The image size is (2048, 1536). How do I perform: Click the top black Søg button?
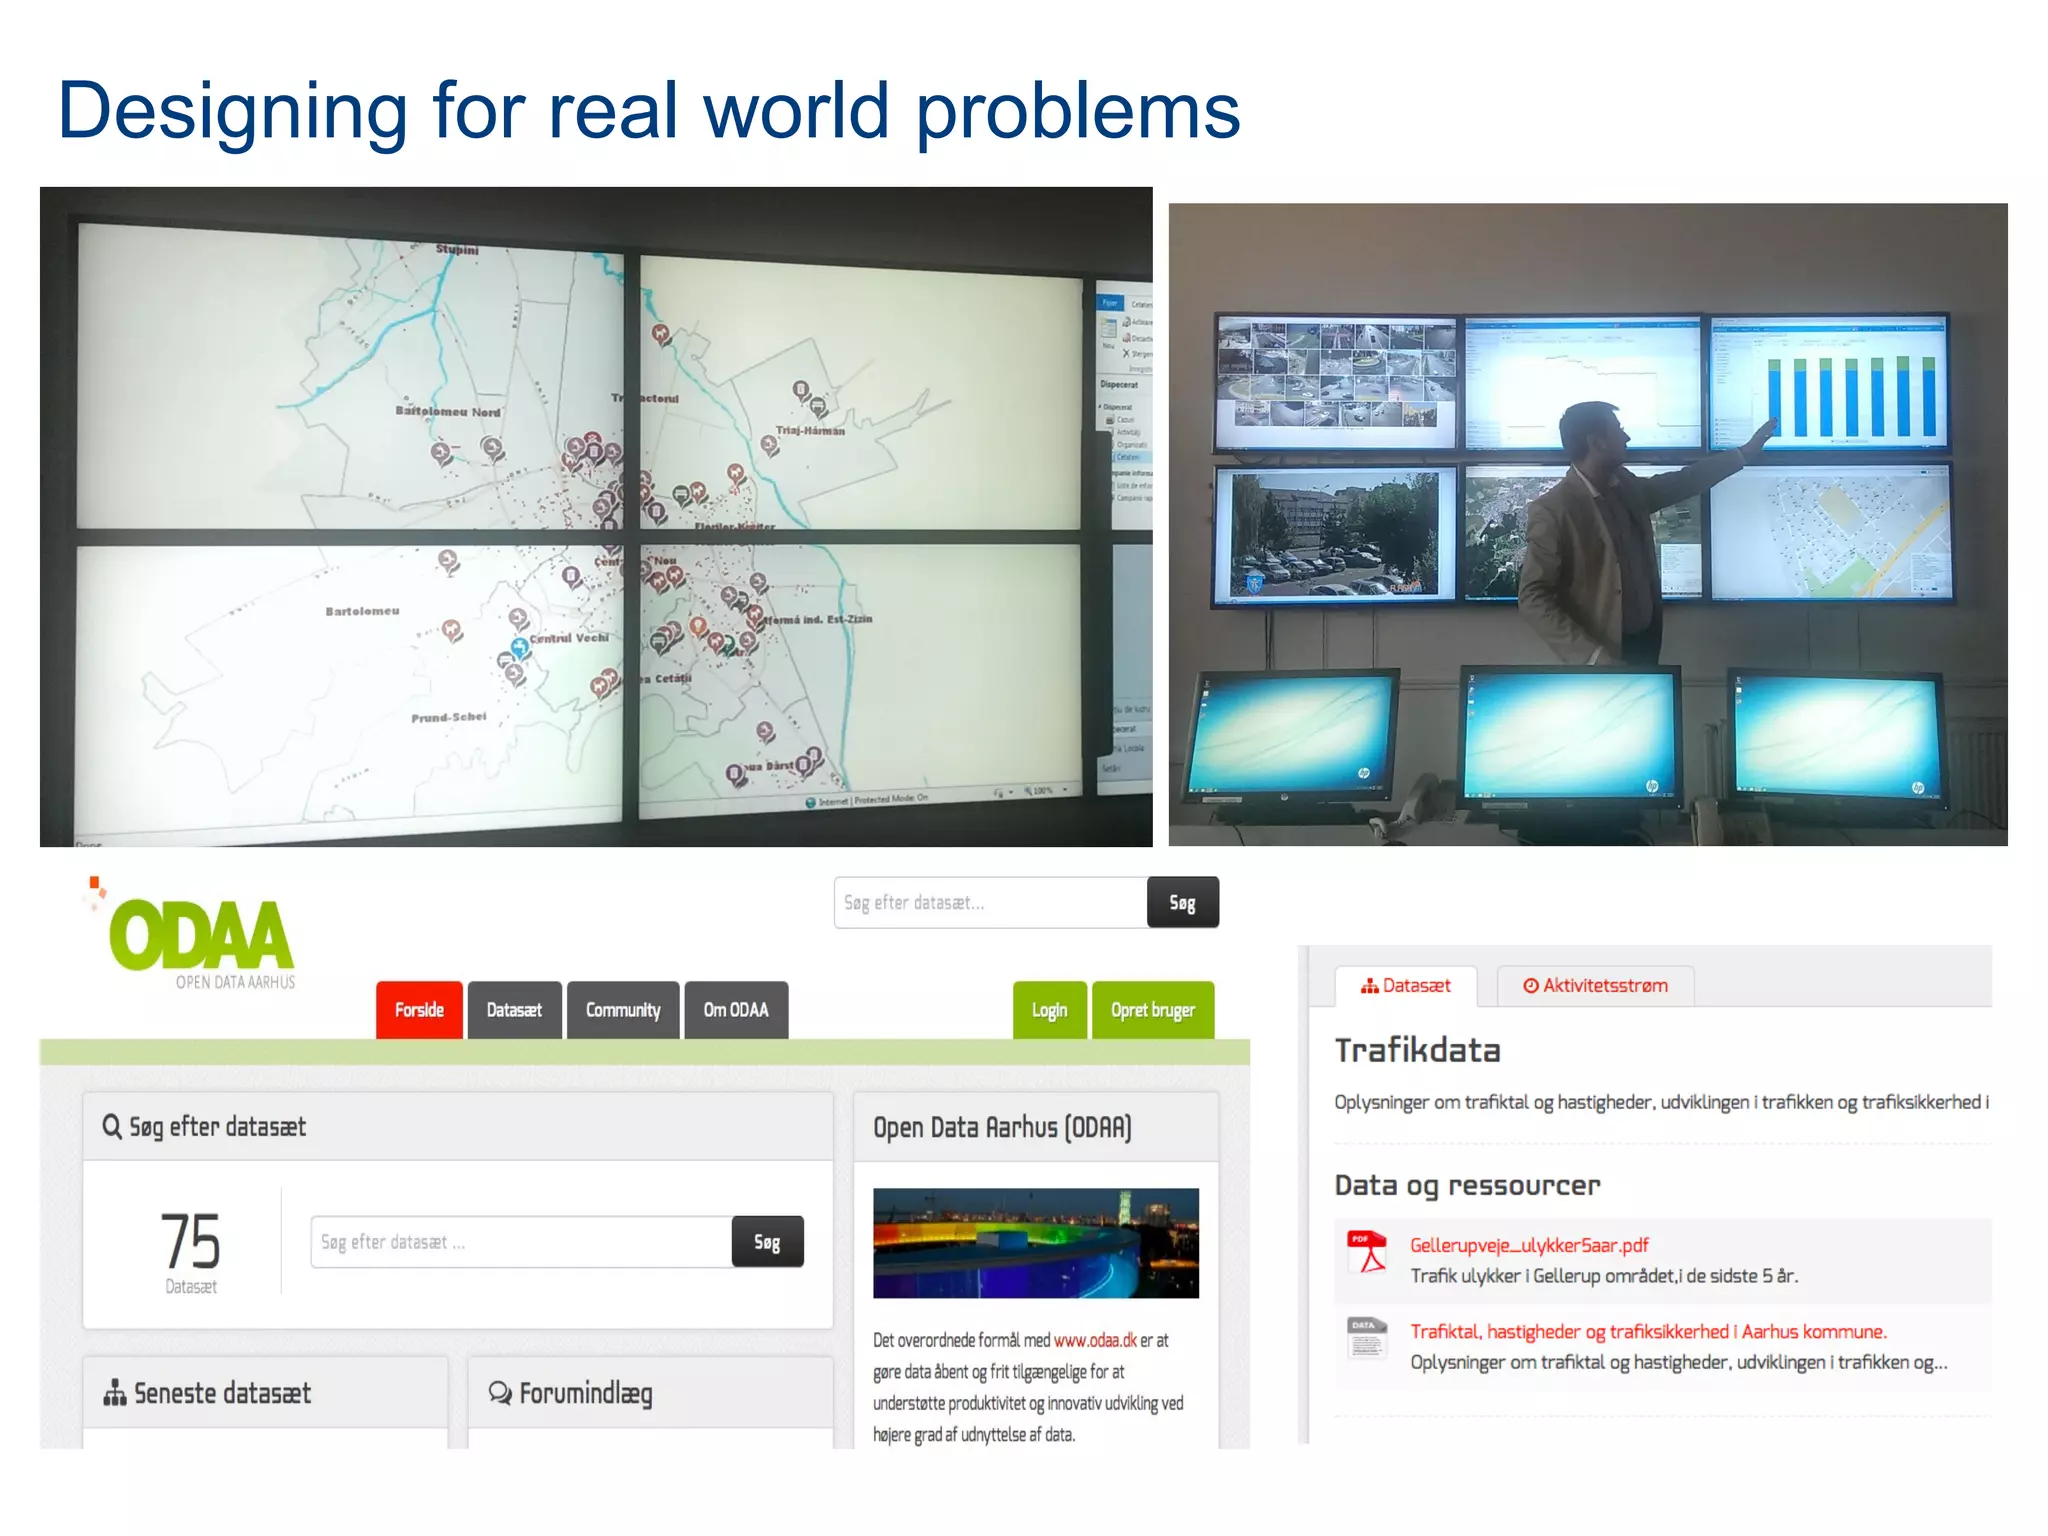coord(1183,903)
